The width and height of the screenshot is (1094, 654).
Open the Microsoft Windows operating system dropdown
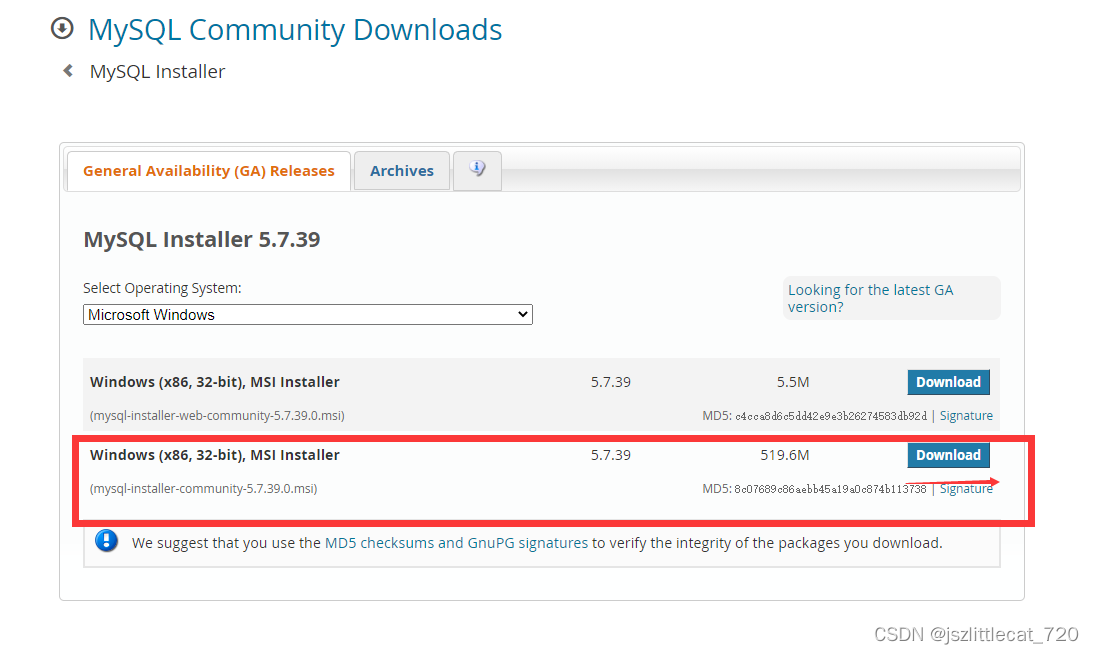[307, 314]
